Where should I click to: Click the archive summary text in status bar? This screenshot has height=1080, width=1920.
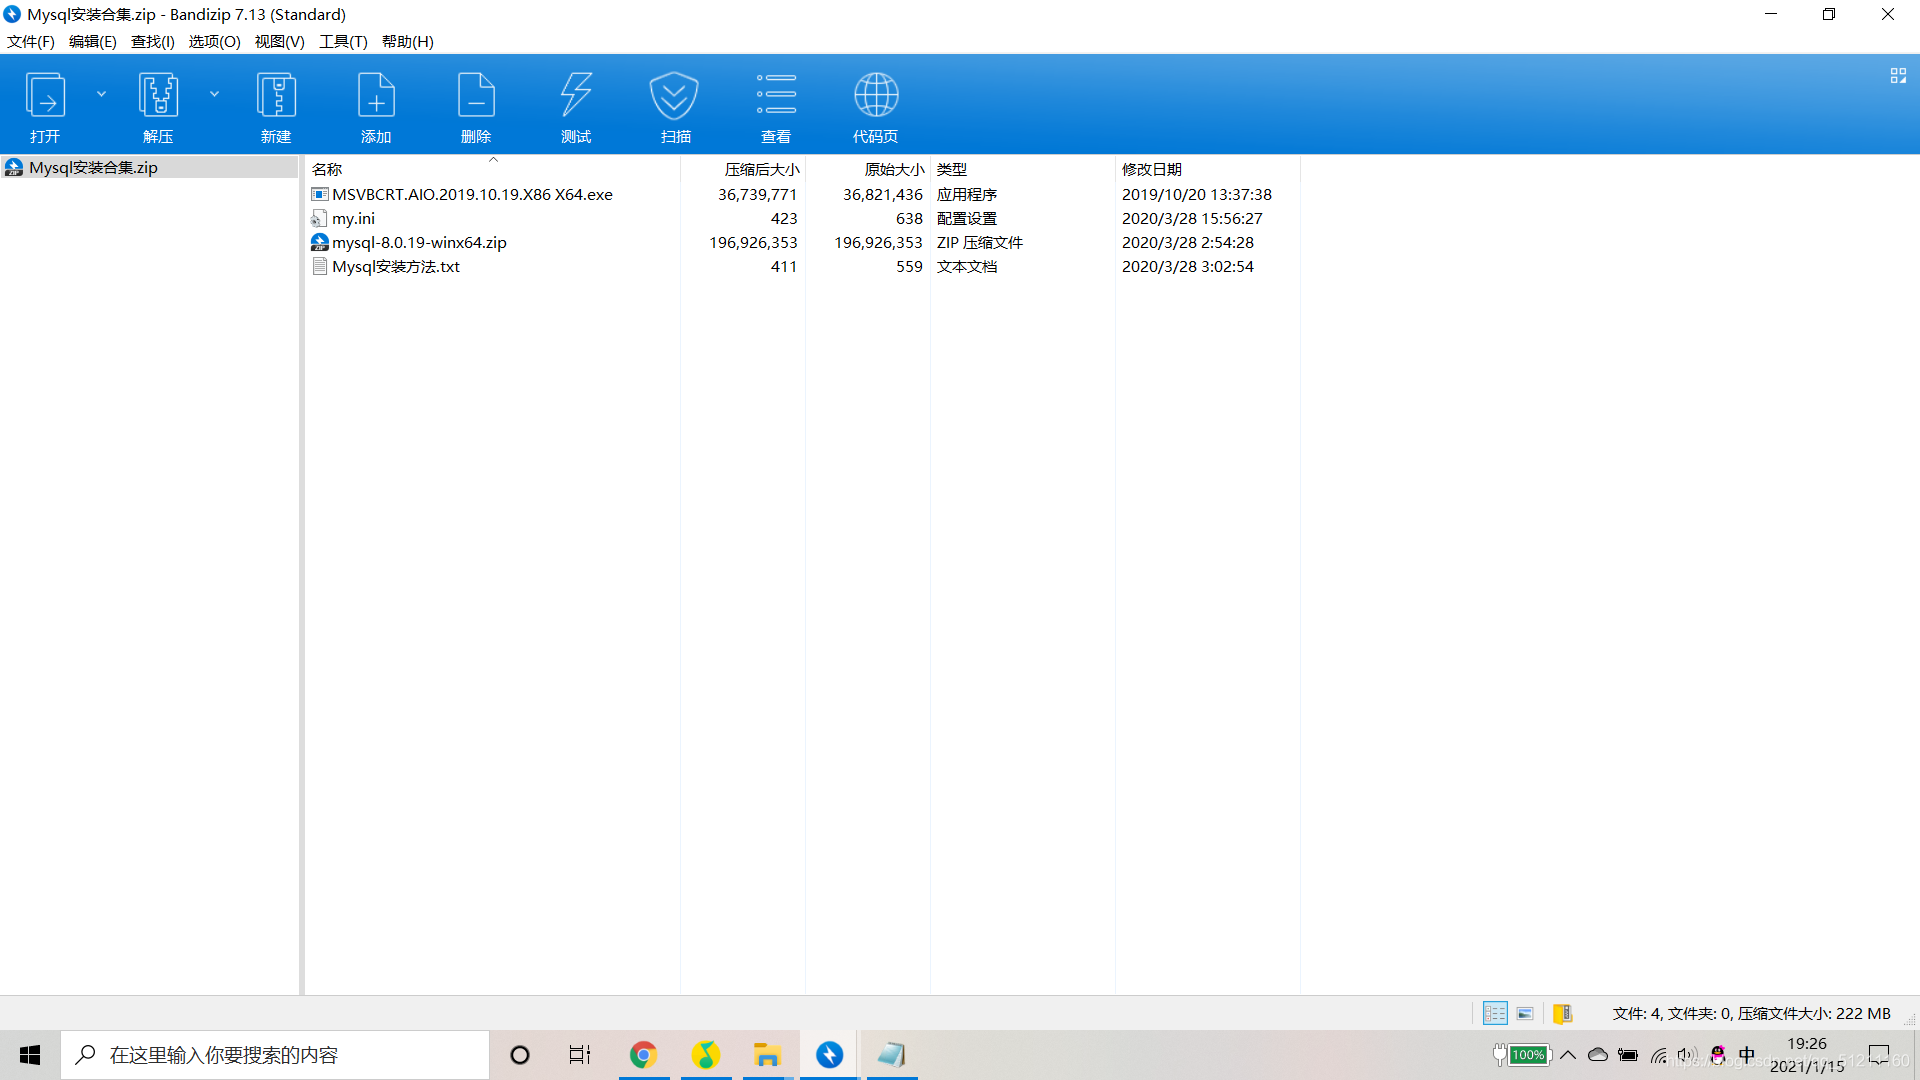point(1751,1013)
